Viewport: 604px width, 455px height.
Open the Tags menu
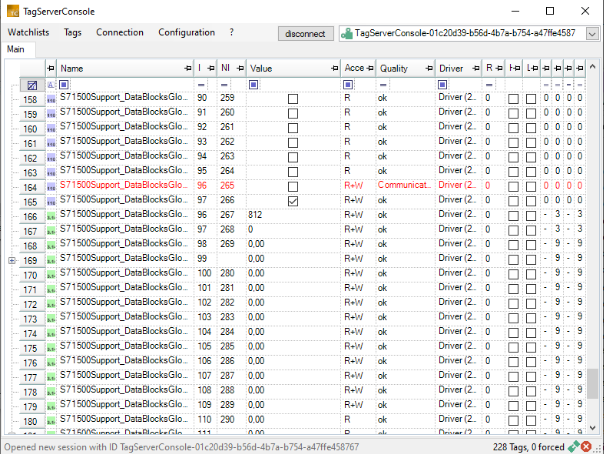coord(72,32)
